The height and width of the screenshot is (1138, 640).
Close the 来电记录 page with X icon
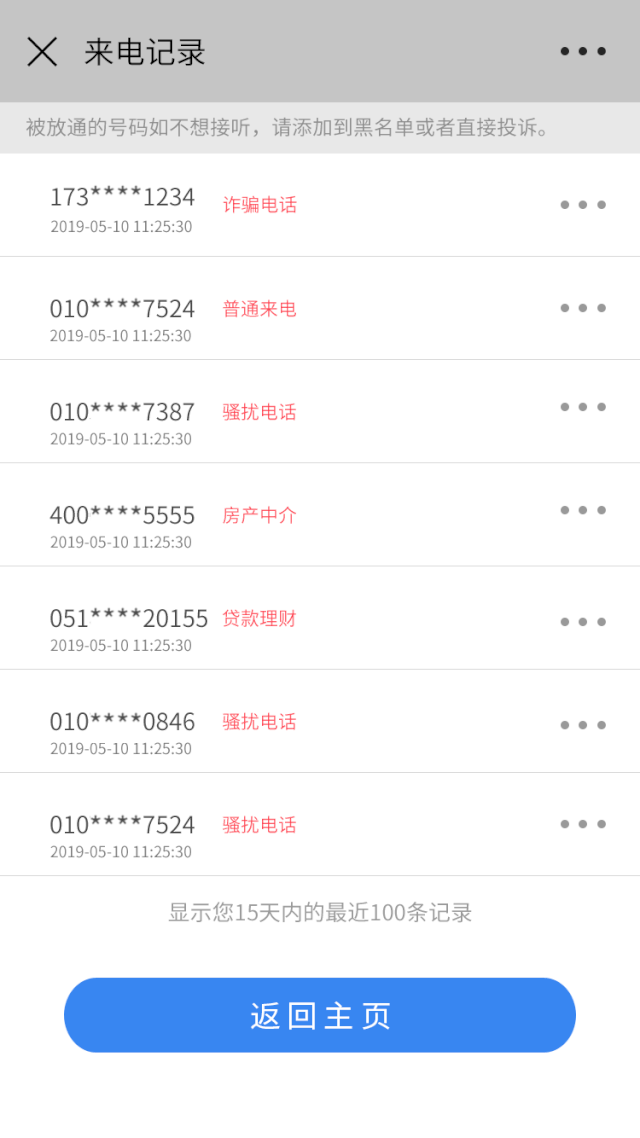(42, 52)
